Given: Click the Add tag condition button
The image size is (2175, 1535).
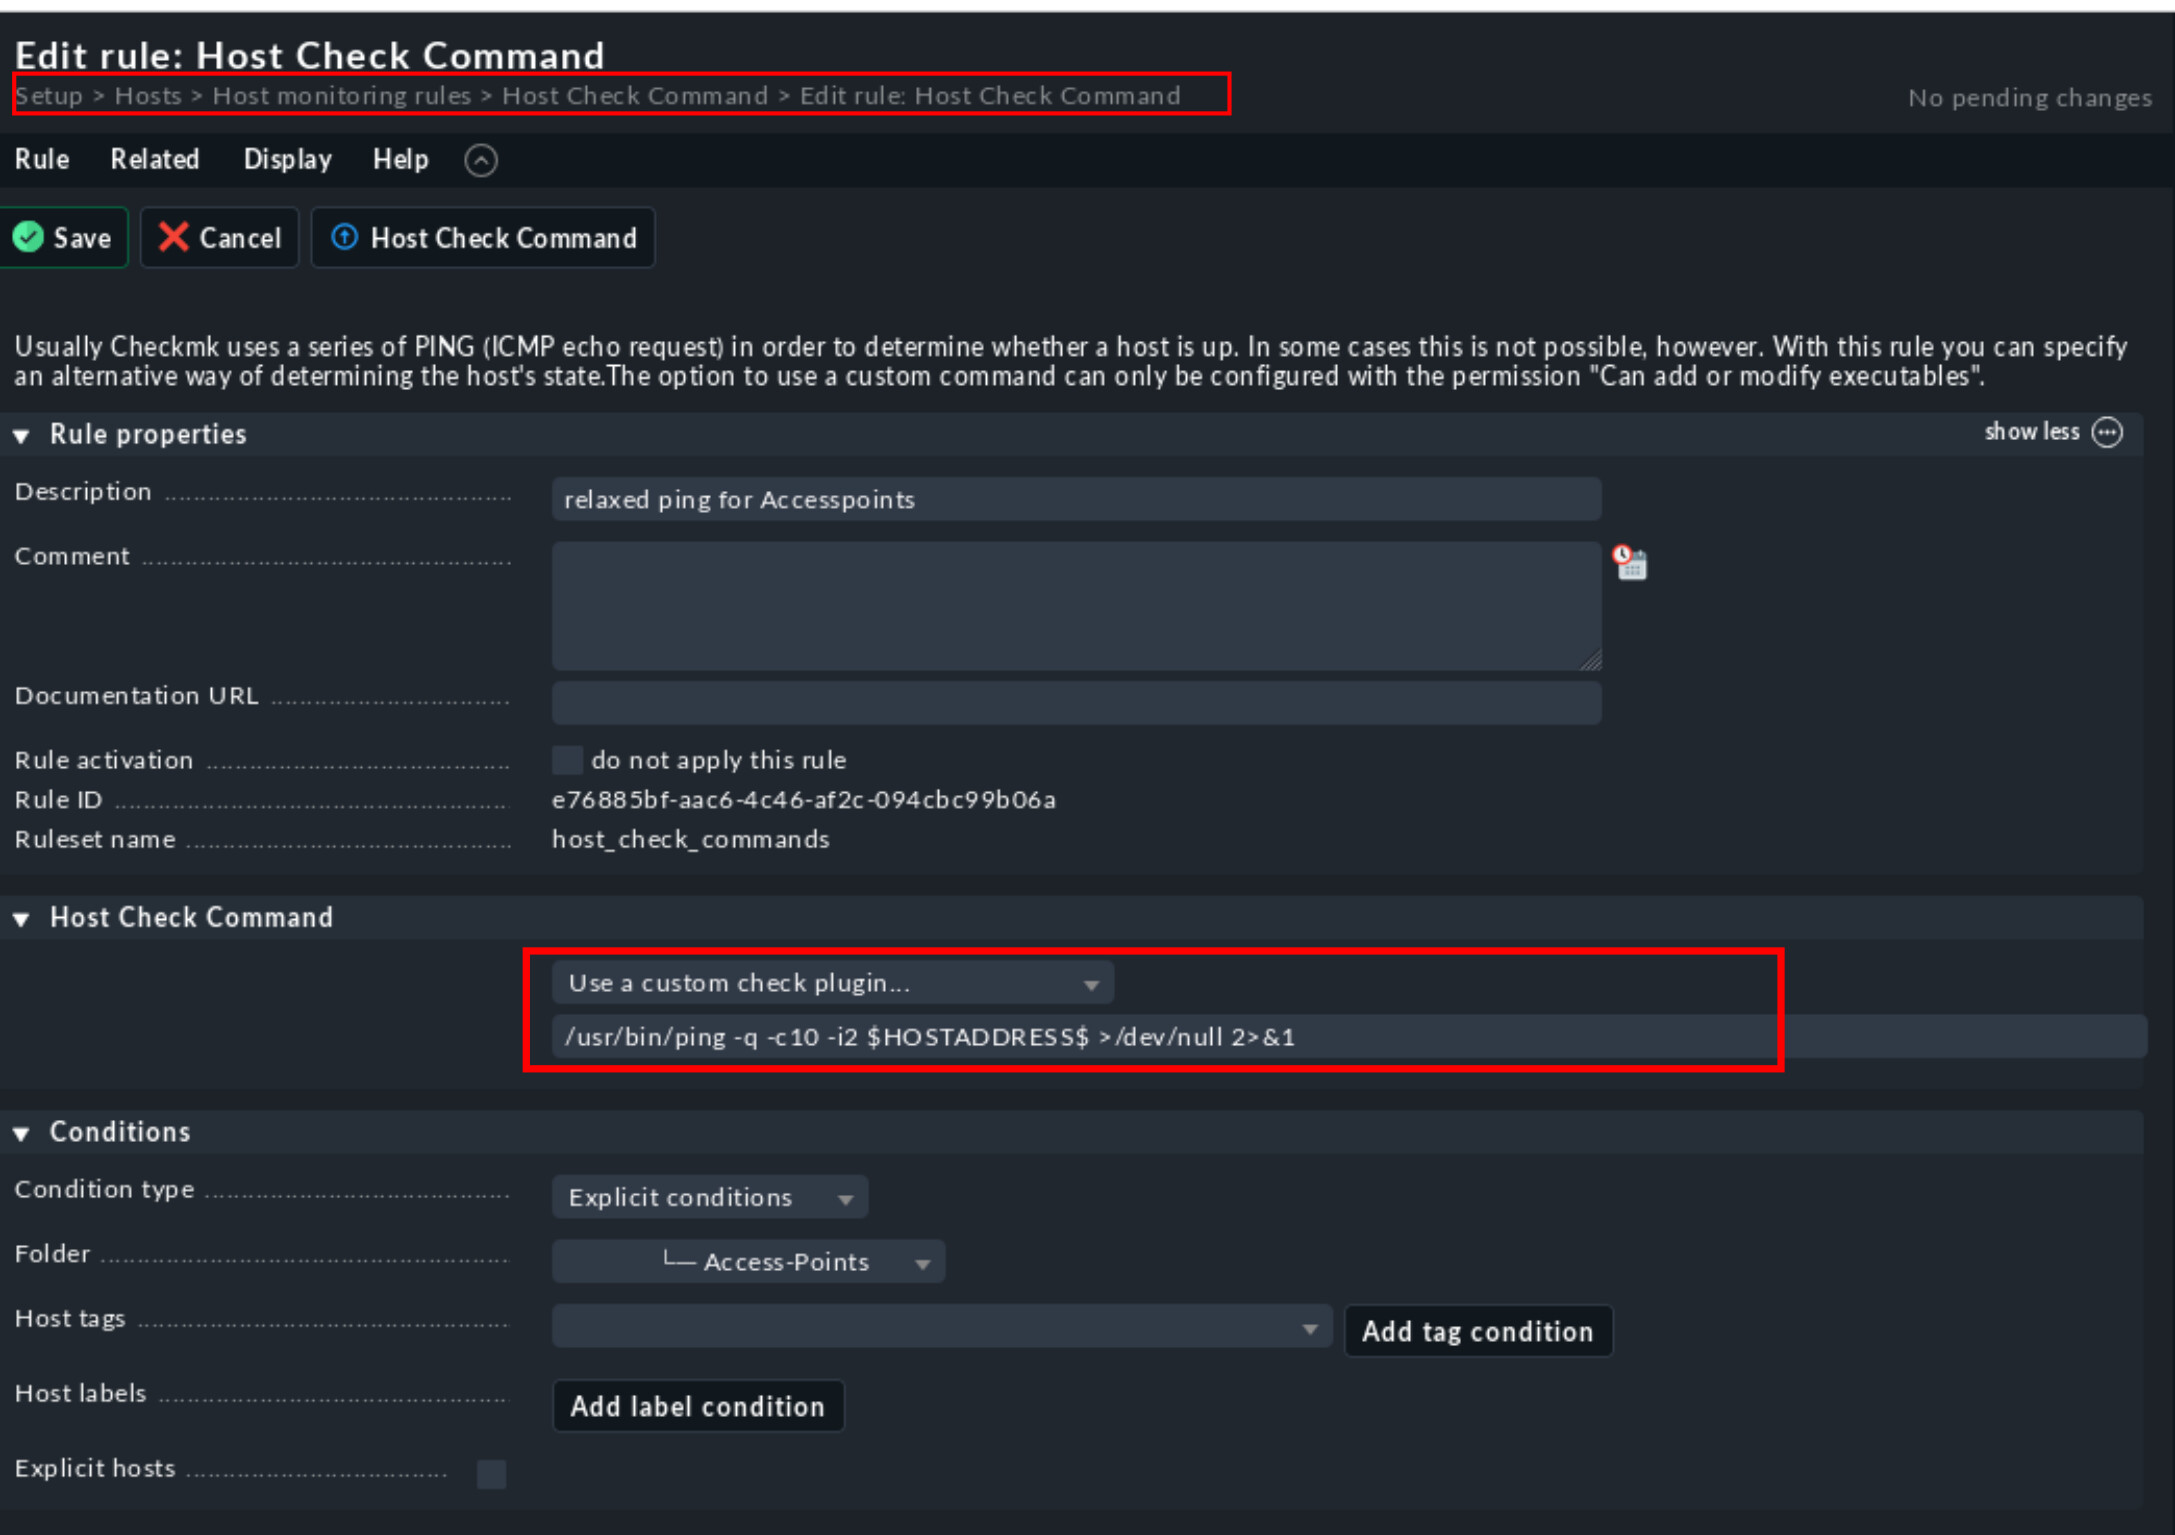Looking at the screenshot, I should click(1477, 1331).
